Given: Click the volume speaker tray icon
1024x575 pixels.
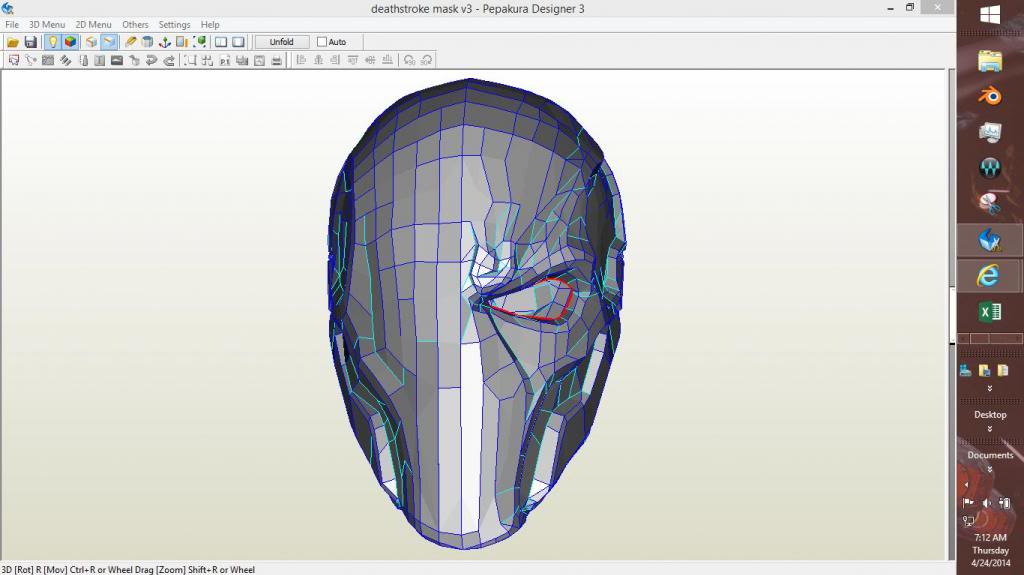Looking at the screenshot, I should [986, 502].
